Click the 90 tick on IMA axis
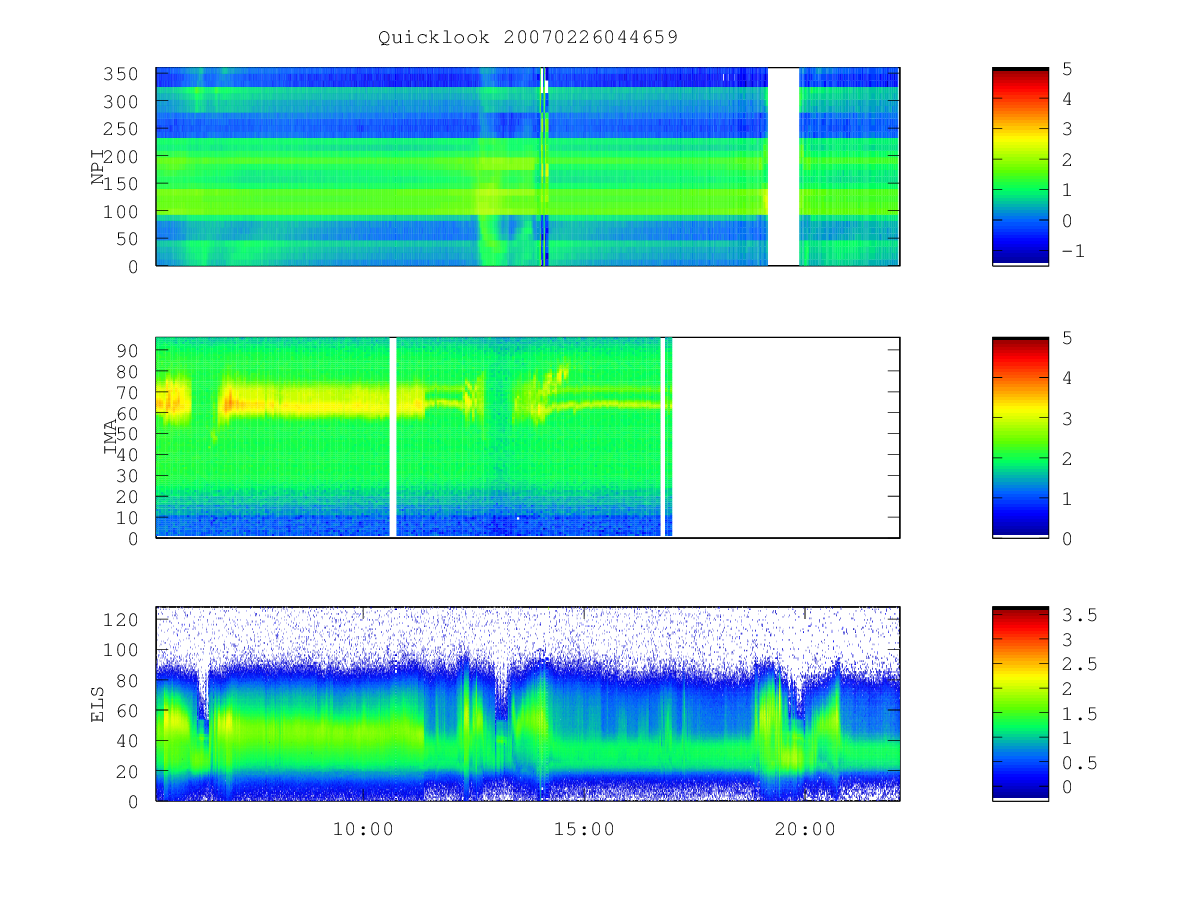1200x900 pixels. (129, 350)
